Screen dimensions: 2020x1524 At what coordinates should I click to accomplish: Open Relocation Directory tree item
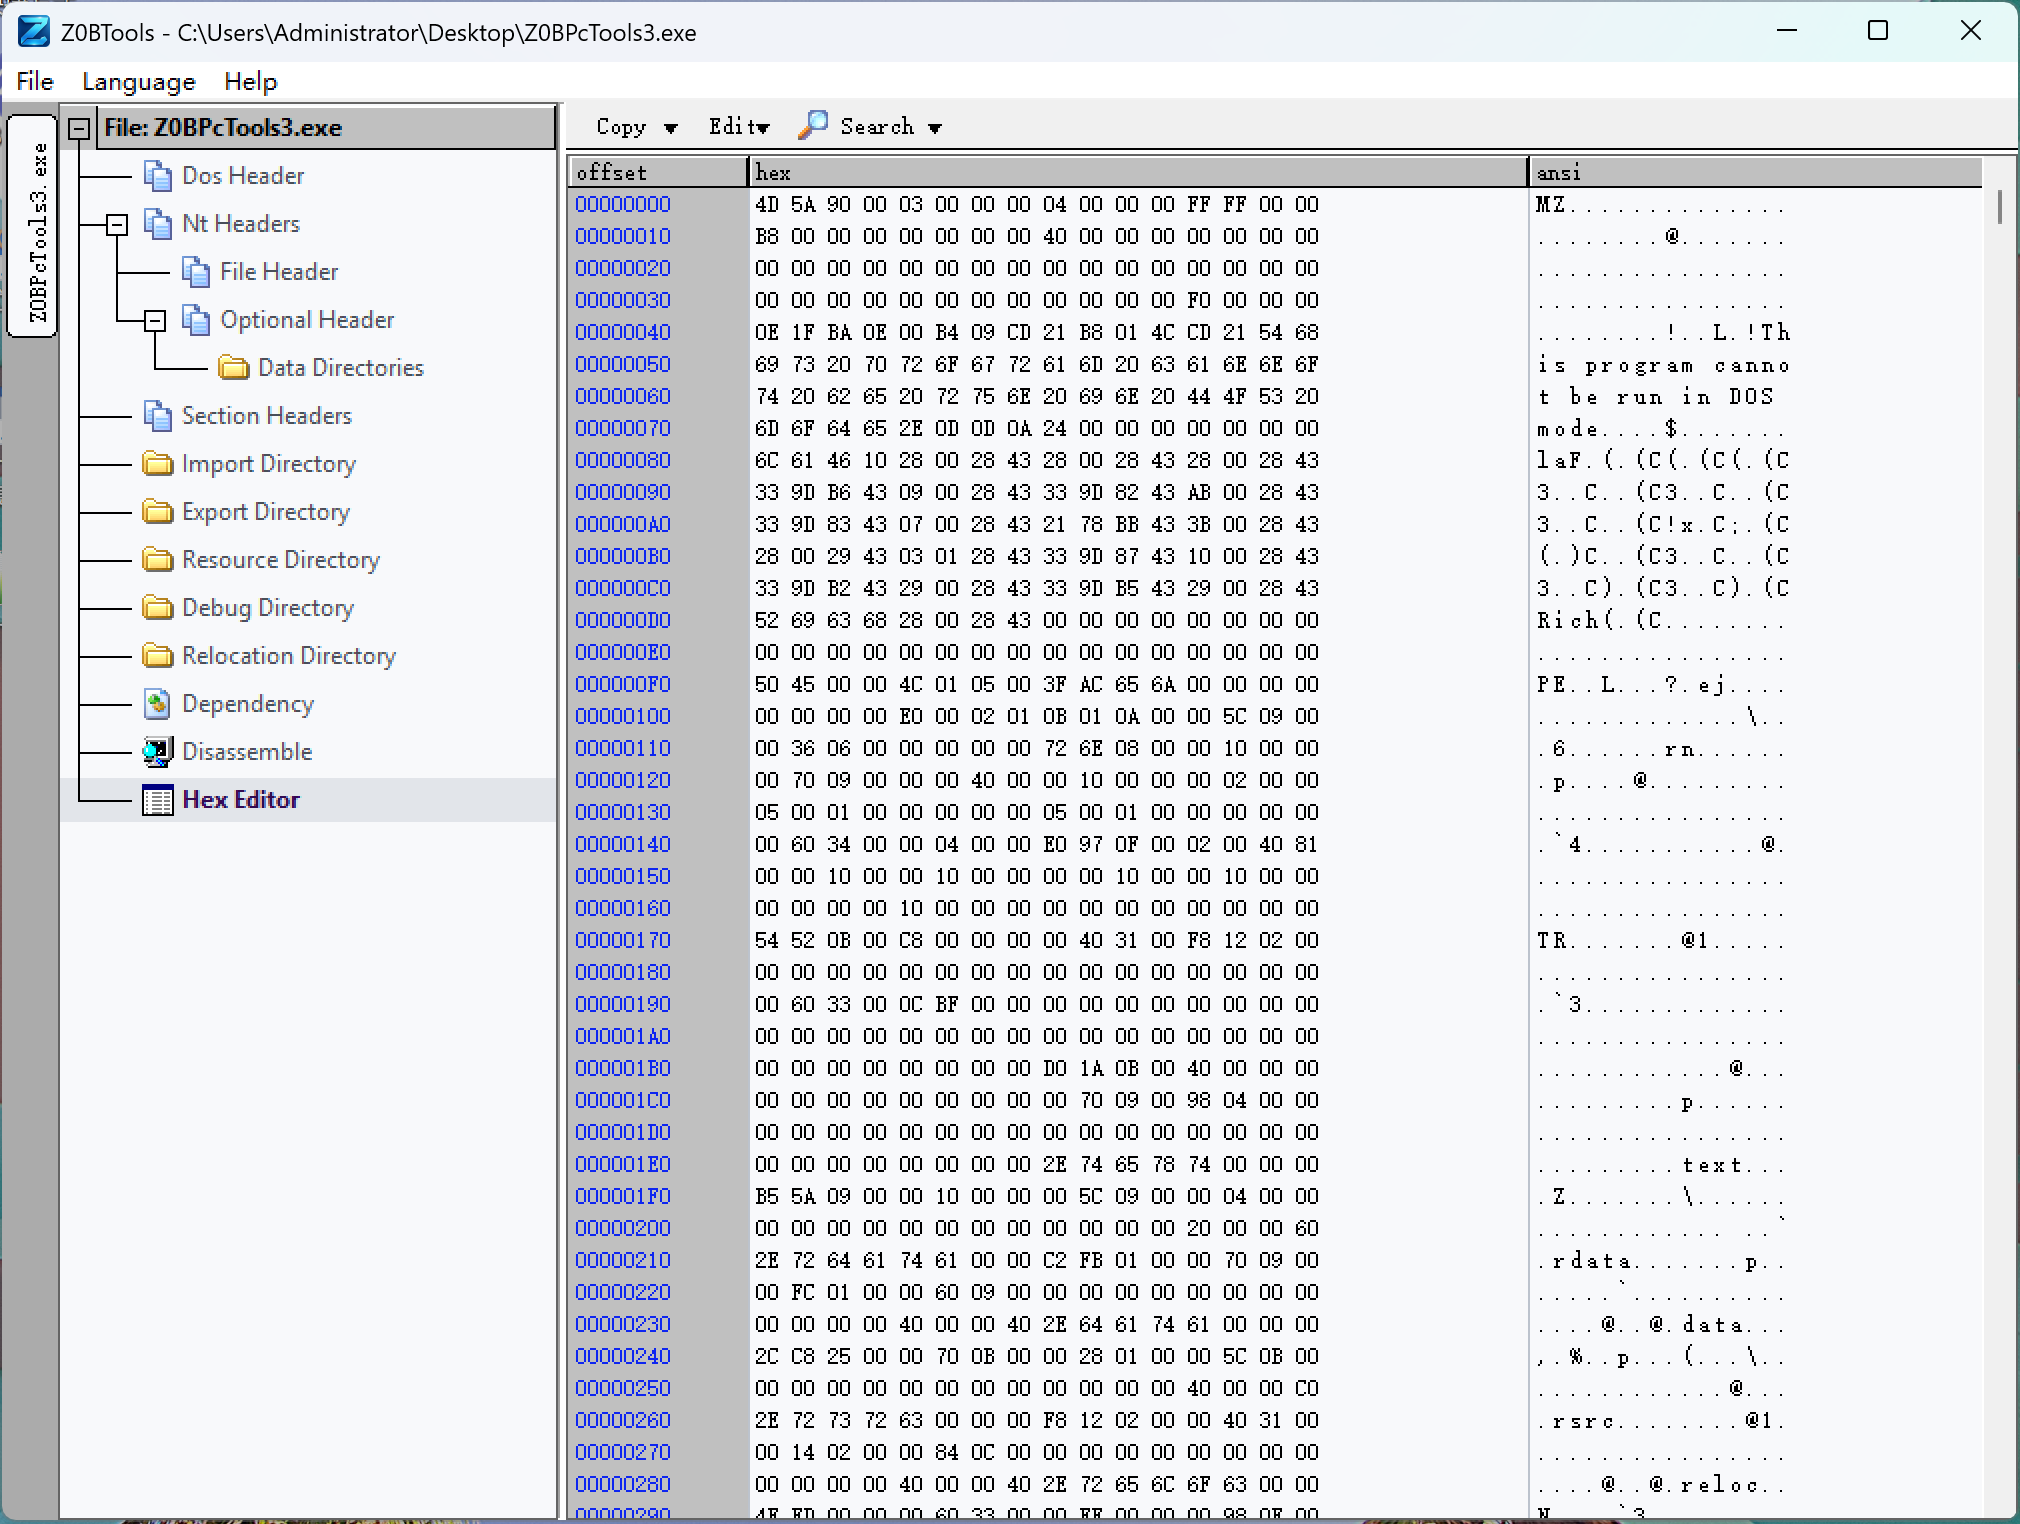[x=289, y=656]
